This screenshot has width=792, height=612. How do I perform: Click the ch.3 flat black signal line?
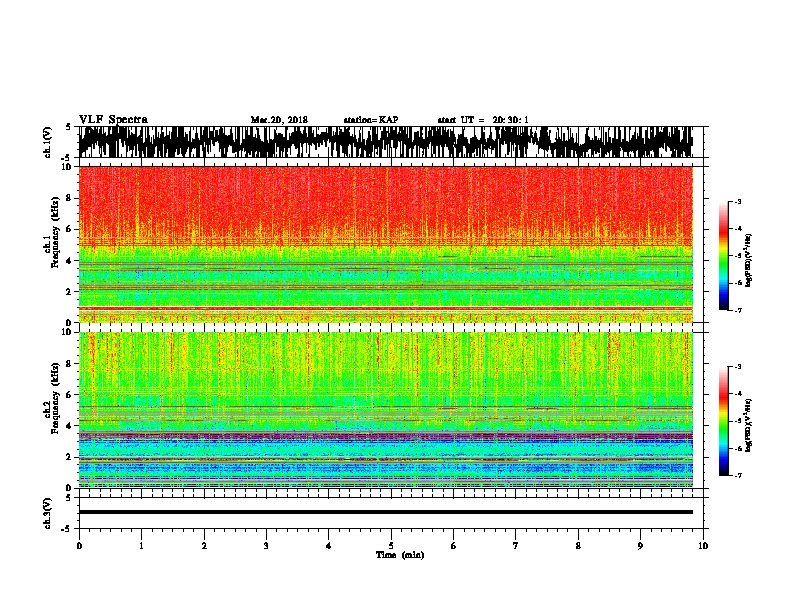[385, 512]
